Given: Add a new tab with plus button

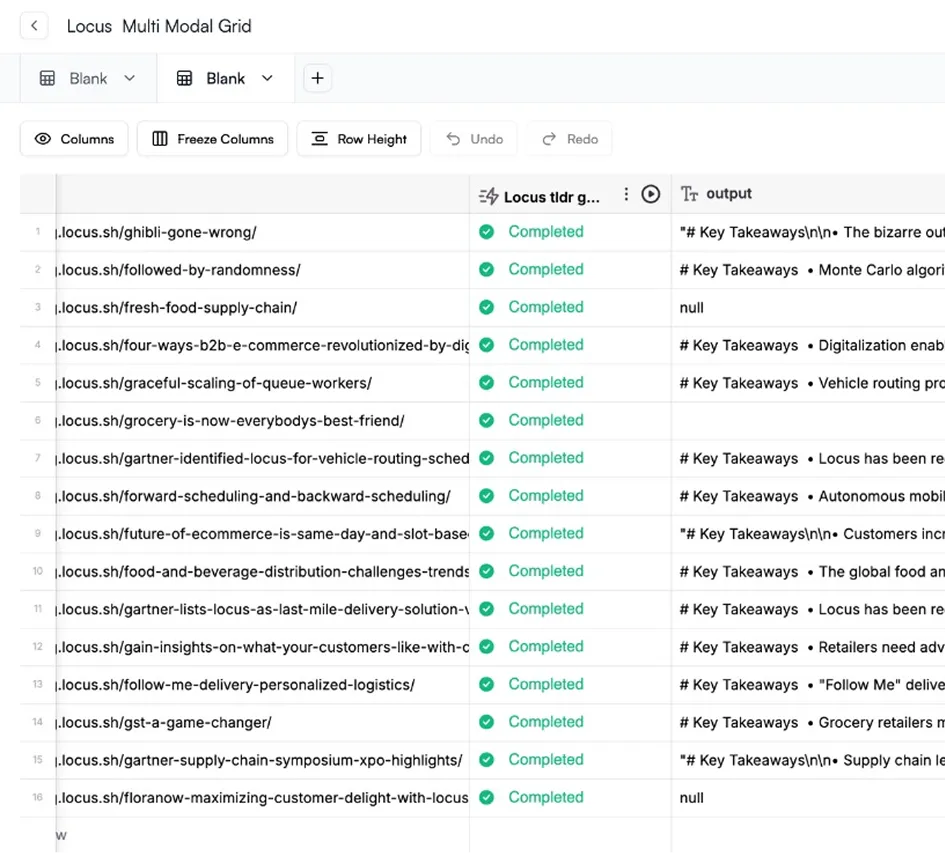Looking at the screenshot, I should pos(318,78).
